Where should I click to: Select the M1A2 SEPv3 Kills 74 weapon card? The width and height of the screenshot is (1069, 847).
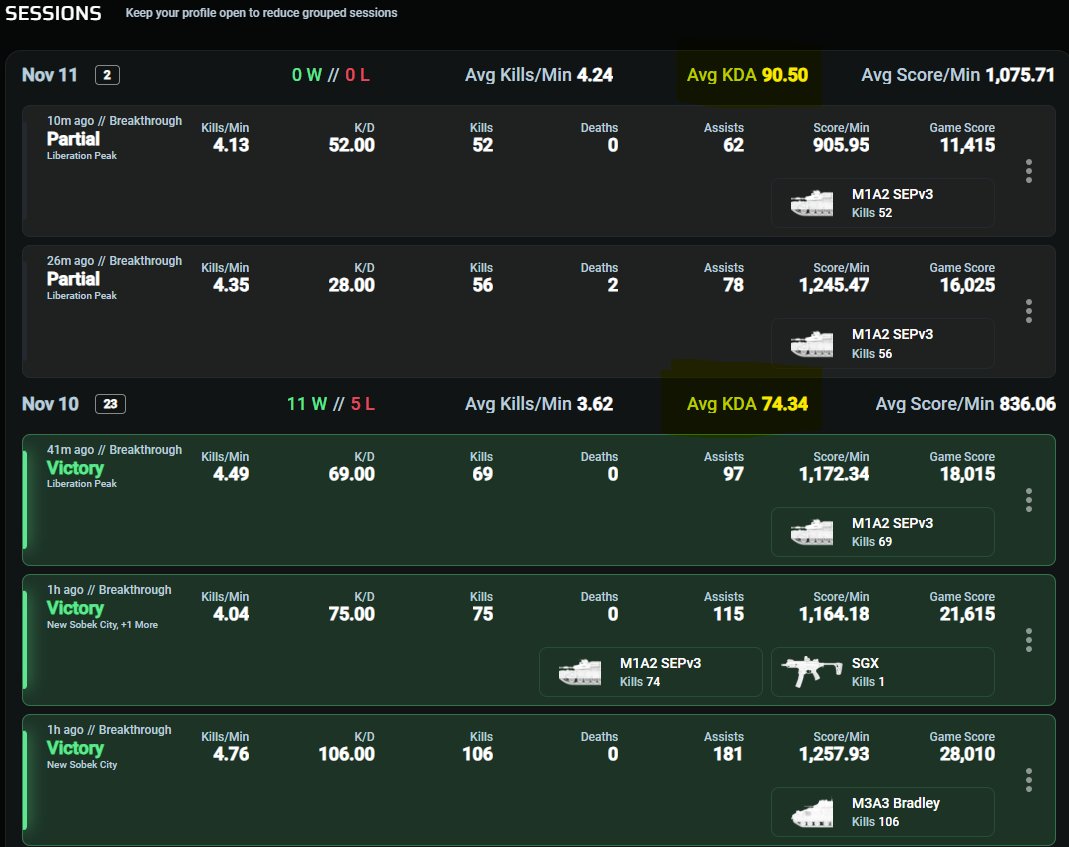point(650,672)
